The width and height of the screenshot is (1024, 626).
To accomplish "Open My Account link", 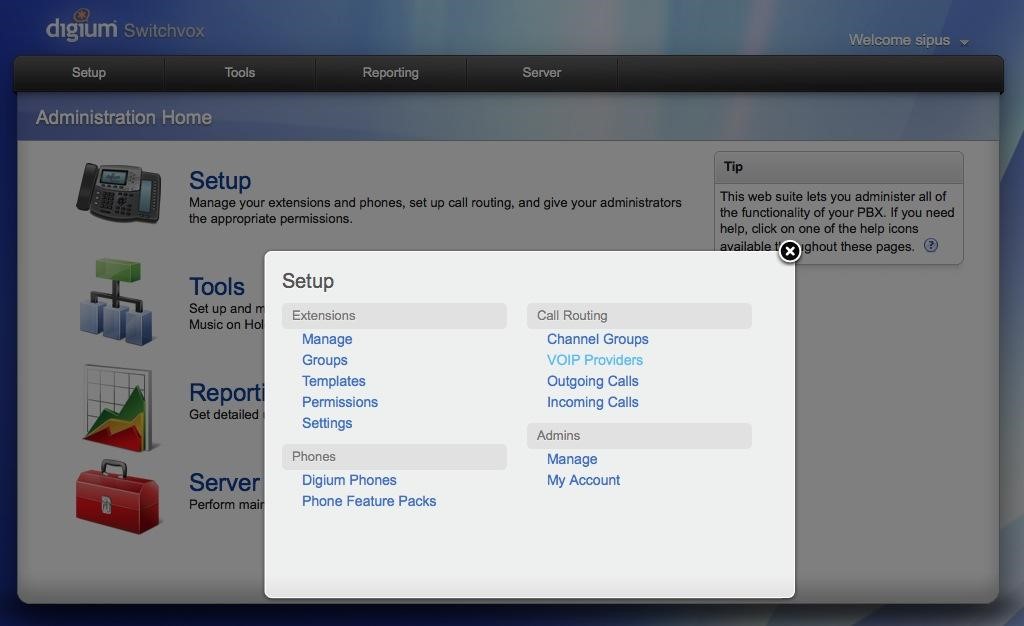I will tap(583, 480).
